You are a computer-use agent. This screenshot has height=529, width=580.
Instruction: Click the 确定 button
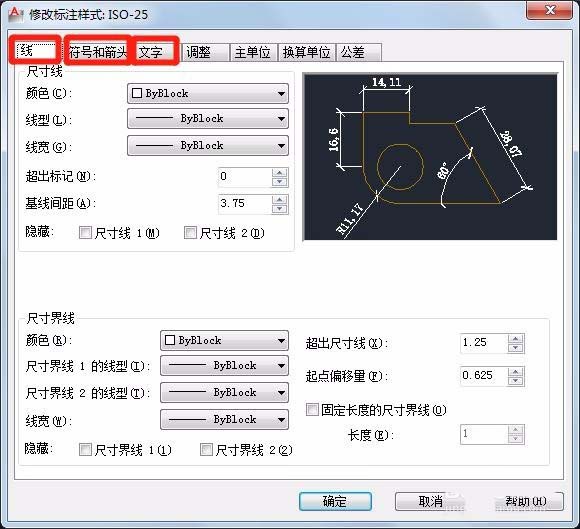coord(335,502)
